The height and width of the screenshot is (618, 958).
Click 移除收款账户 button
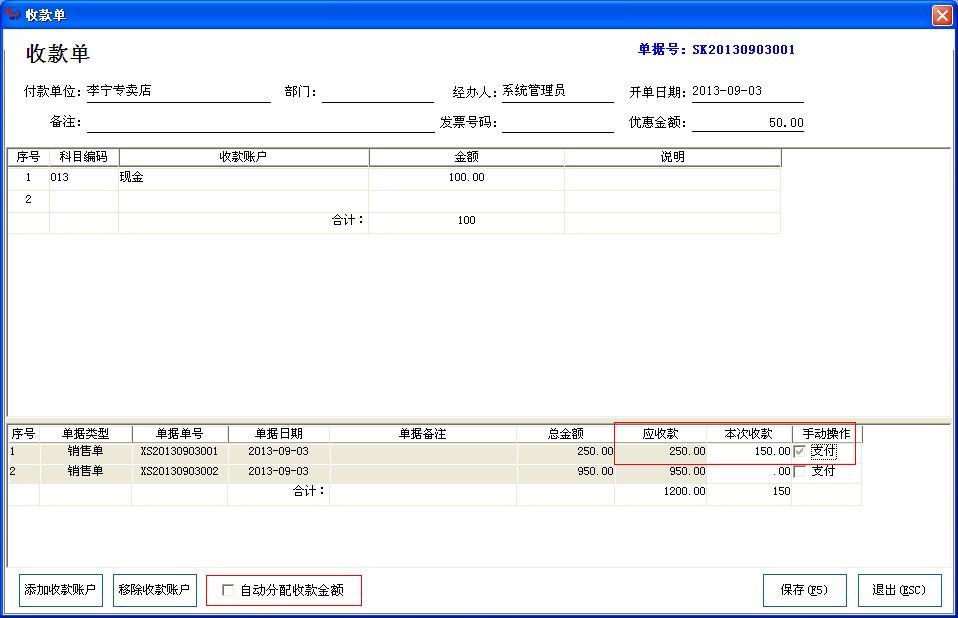(x=155, y=590)
